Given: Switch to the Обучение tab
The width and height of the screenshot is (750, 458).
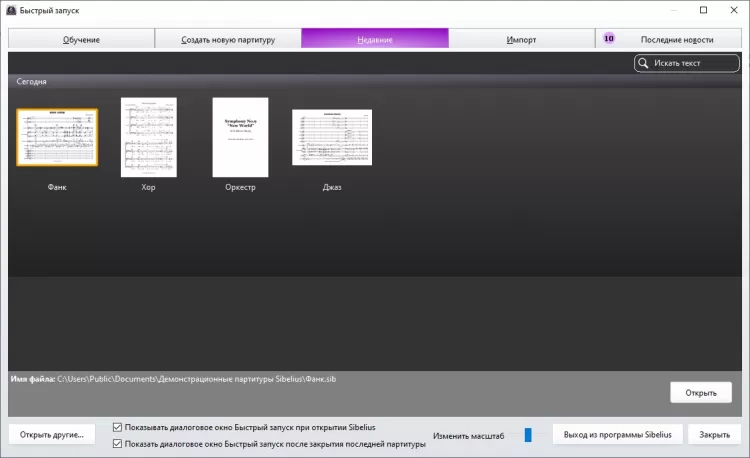Looking at the screenshot, I should [81, 39].
